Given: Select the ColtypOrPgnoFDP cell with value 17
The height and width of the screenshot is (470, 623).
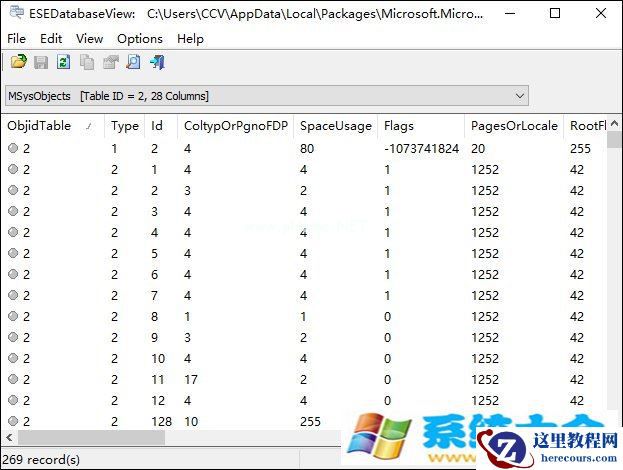Looking at the screenshot, I should [x=191, y=380].
